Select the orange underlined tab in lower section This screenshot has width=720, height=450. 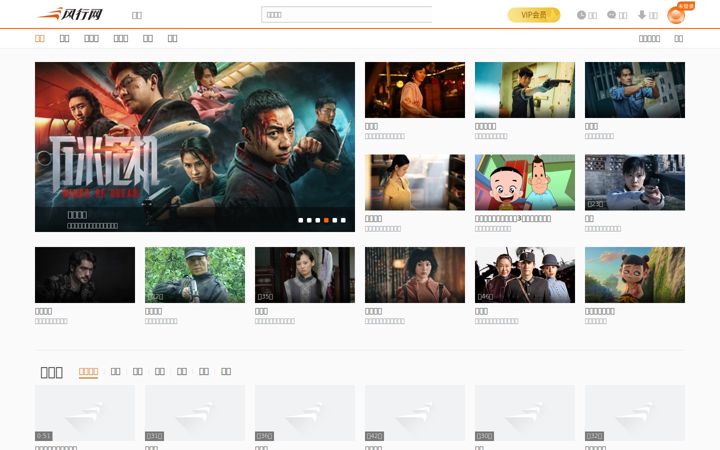click(x=88, y=371)
